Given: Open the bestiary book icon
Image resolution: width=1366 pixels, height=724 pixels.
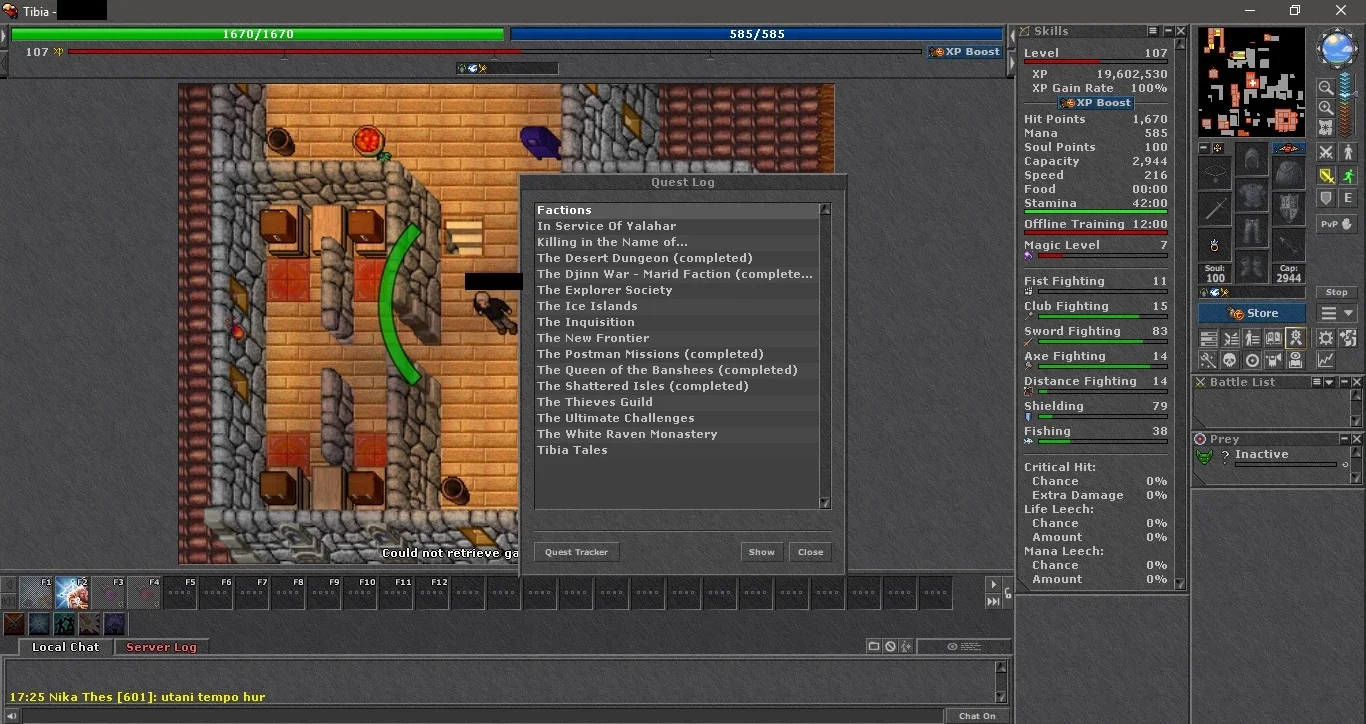Looking at the screenshot, I should pos(1273,337).
